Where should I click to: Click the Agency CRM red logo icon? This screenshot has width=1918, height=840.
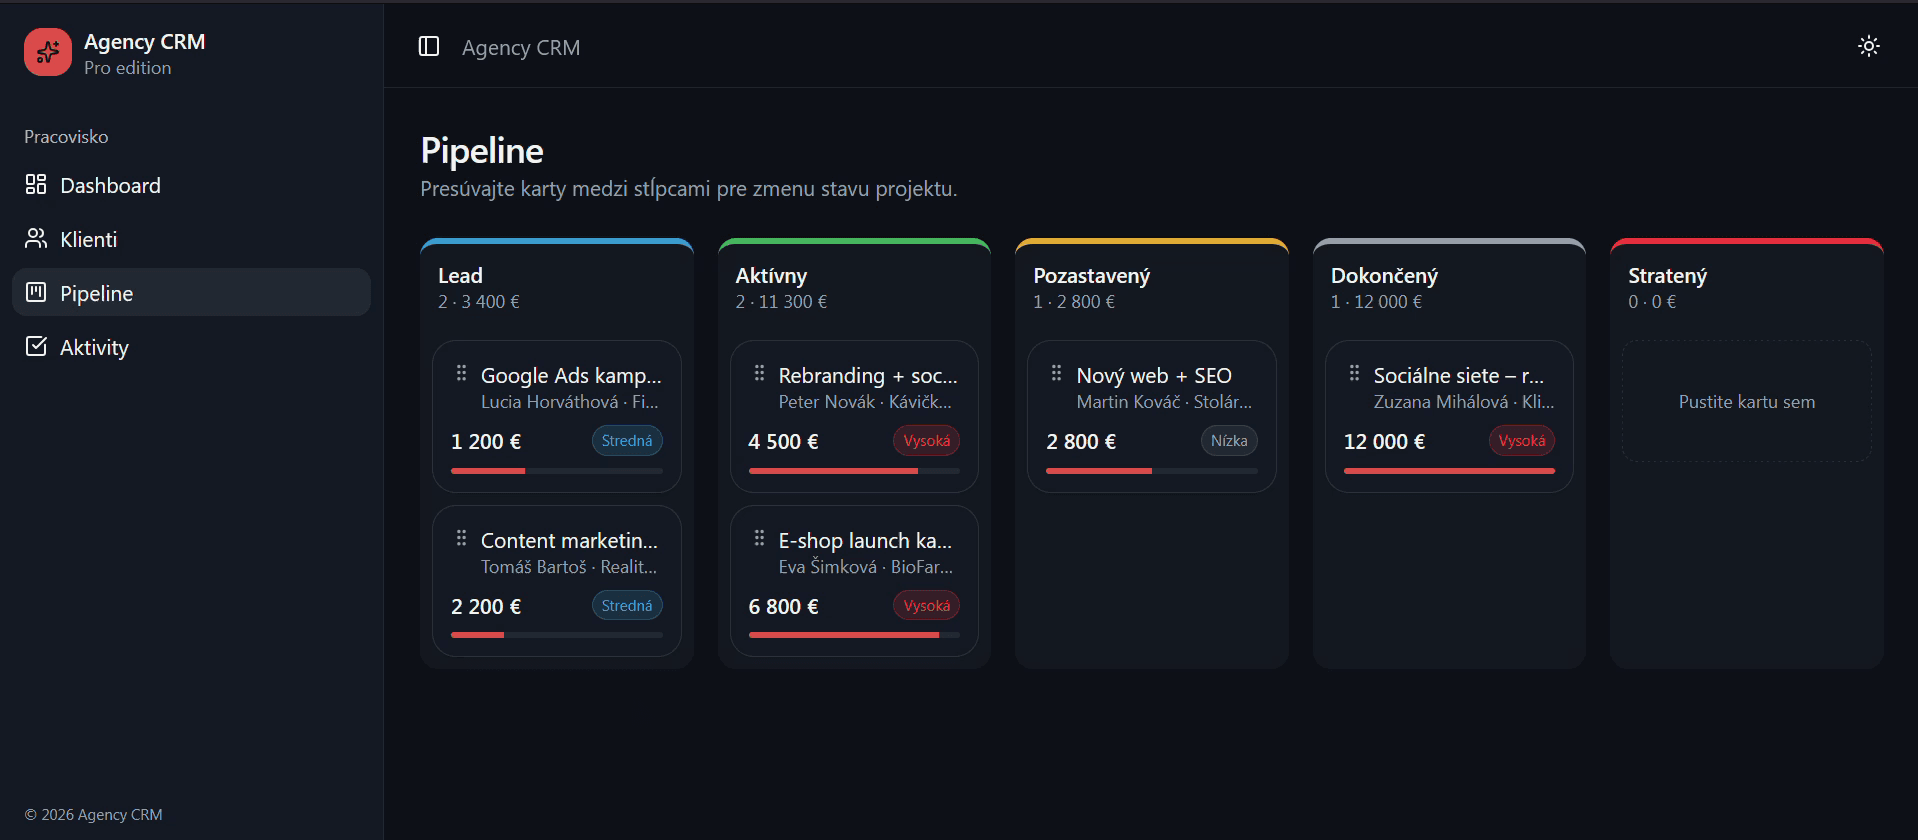(x=48, y=52)
